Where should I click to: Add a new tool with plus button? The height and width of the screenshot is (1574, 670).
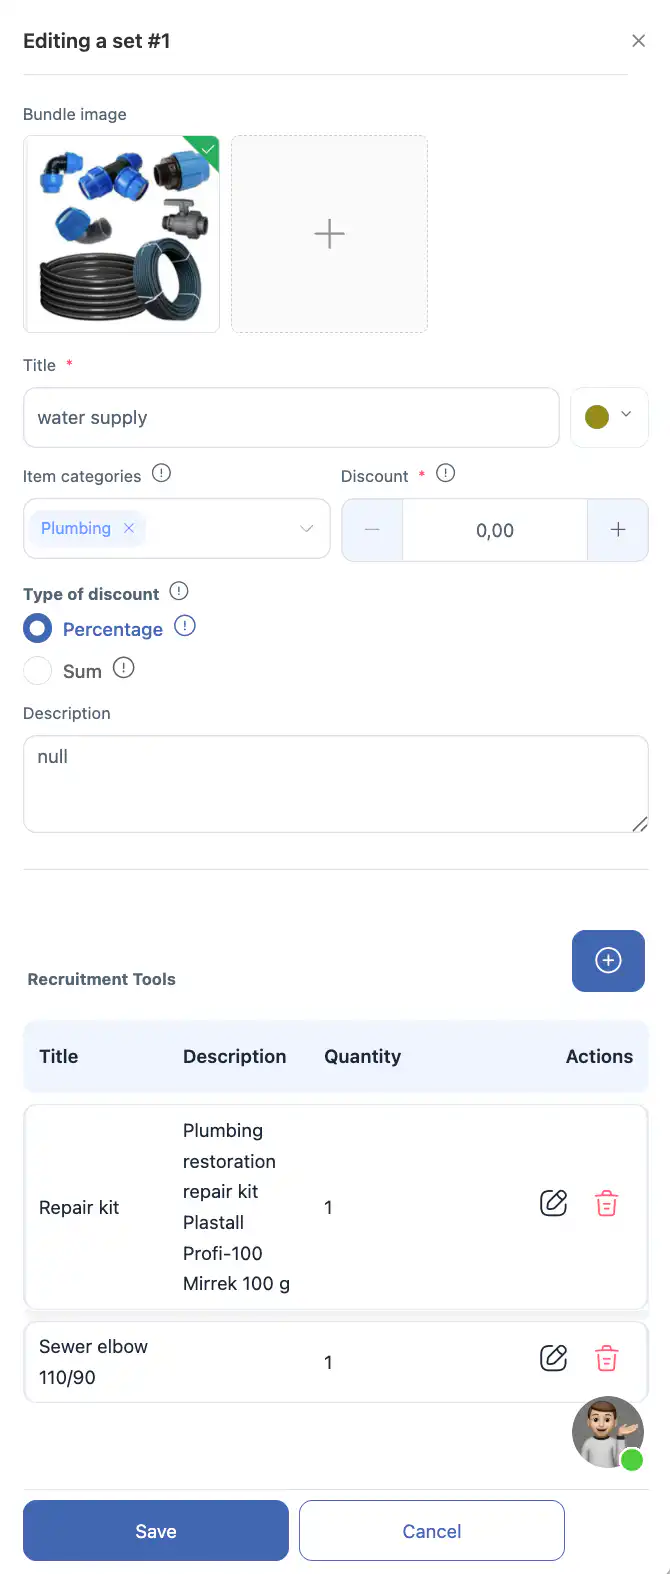tap(608, 961)
